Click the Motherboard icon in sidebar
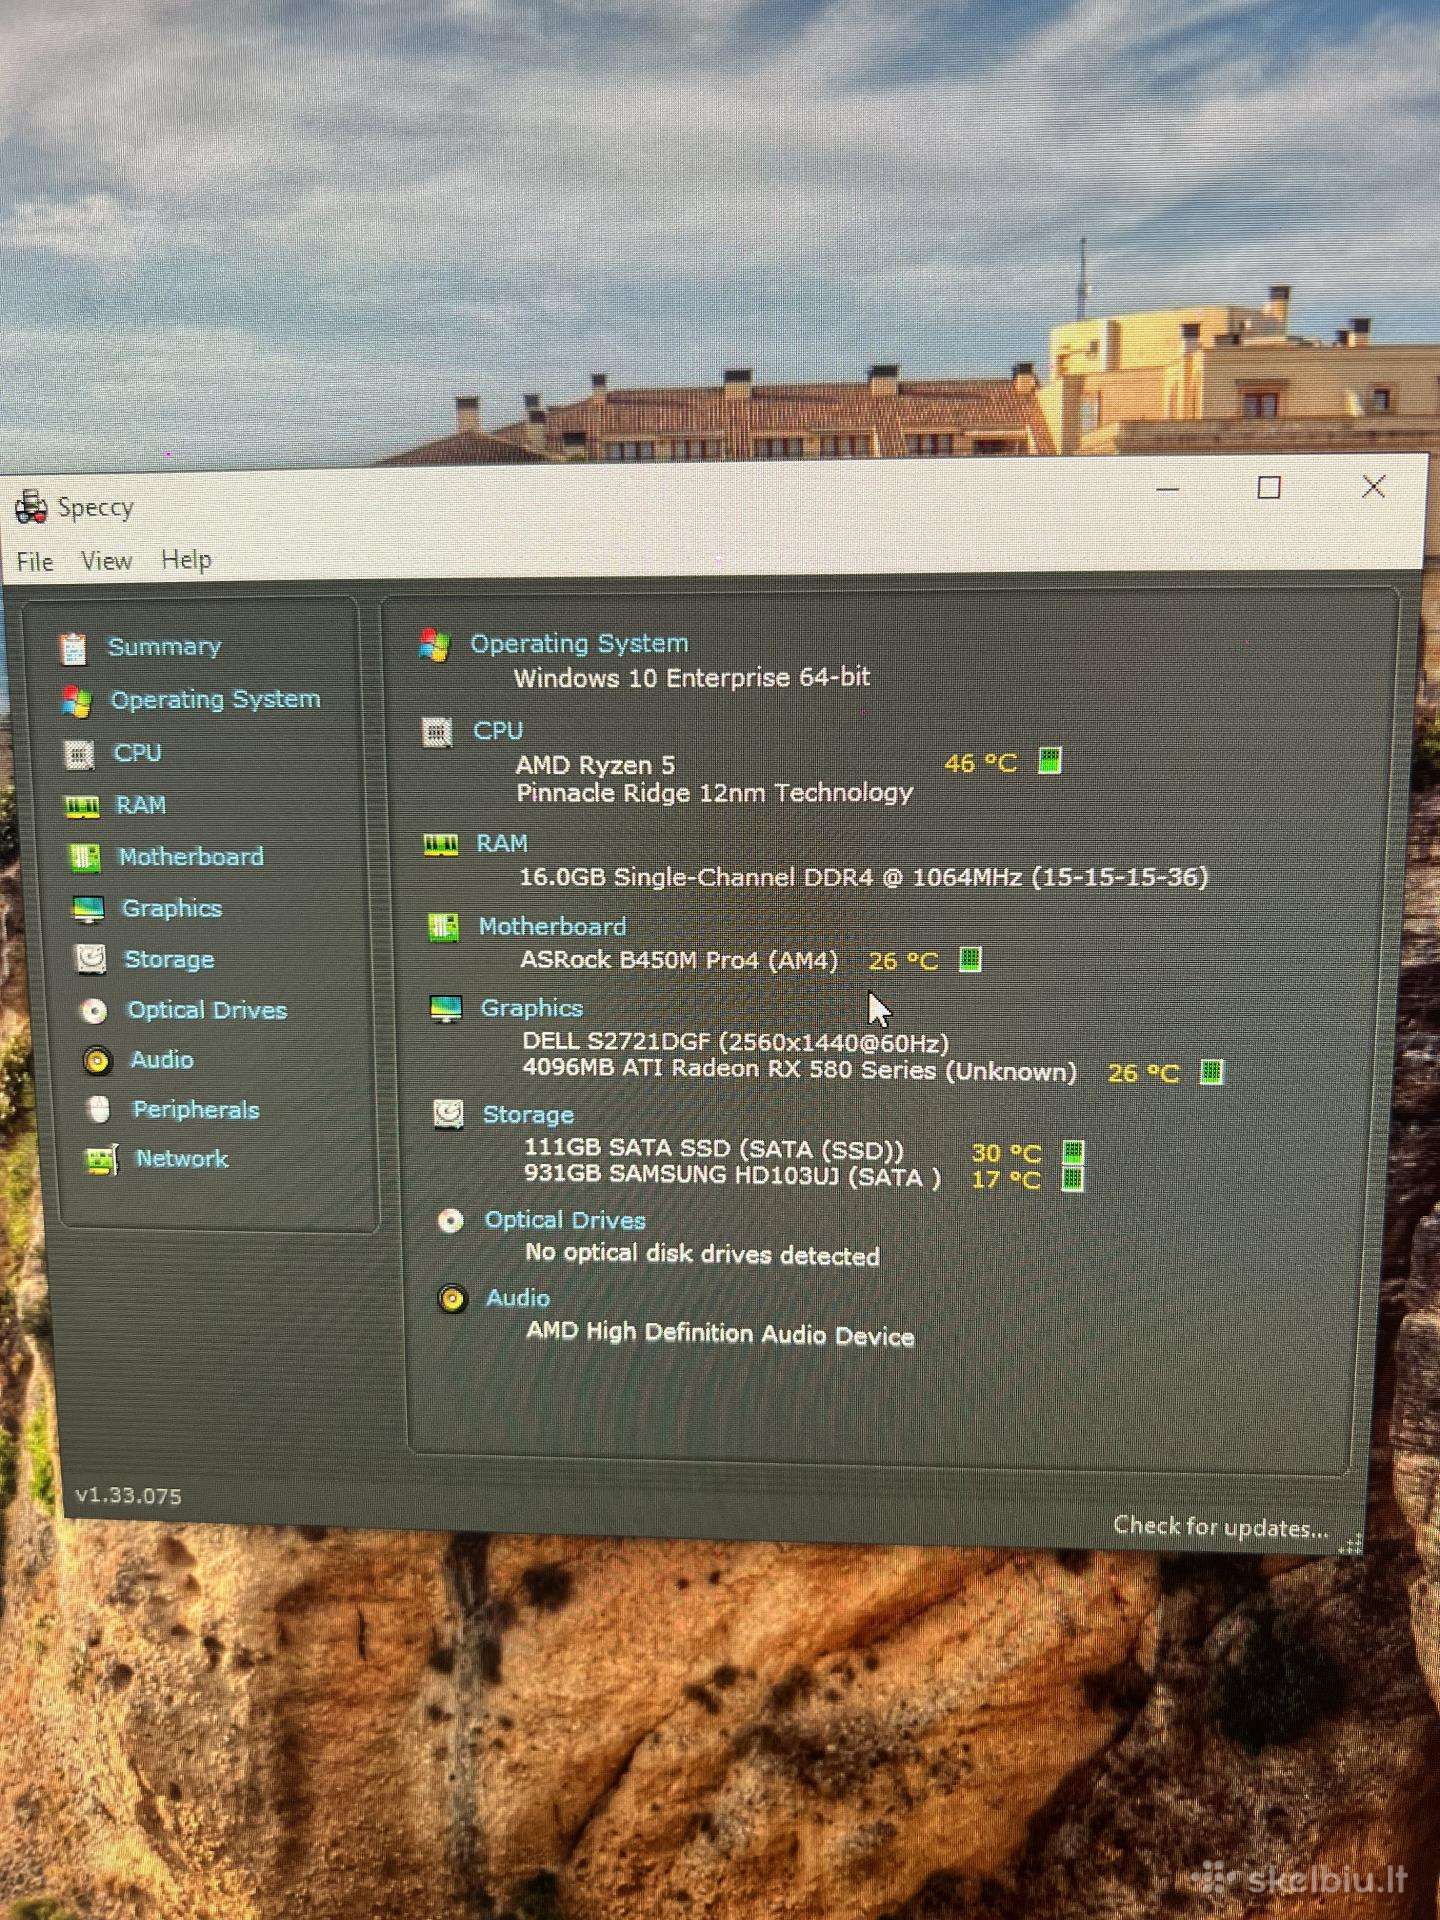1440x1920 pixels. point(85,857)
